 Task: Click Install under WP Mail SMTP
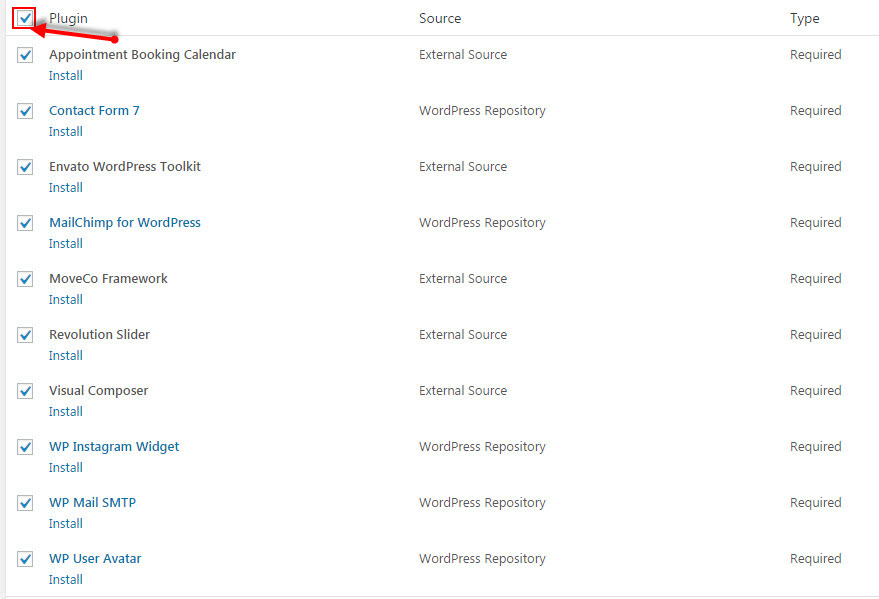(x=66, y=524)
